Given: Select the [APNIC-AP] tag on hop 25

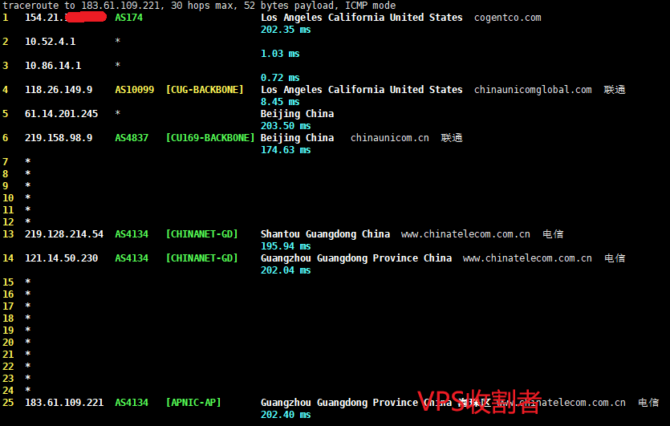Looking at the screenshot, I should click(x=193, y=402).
